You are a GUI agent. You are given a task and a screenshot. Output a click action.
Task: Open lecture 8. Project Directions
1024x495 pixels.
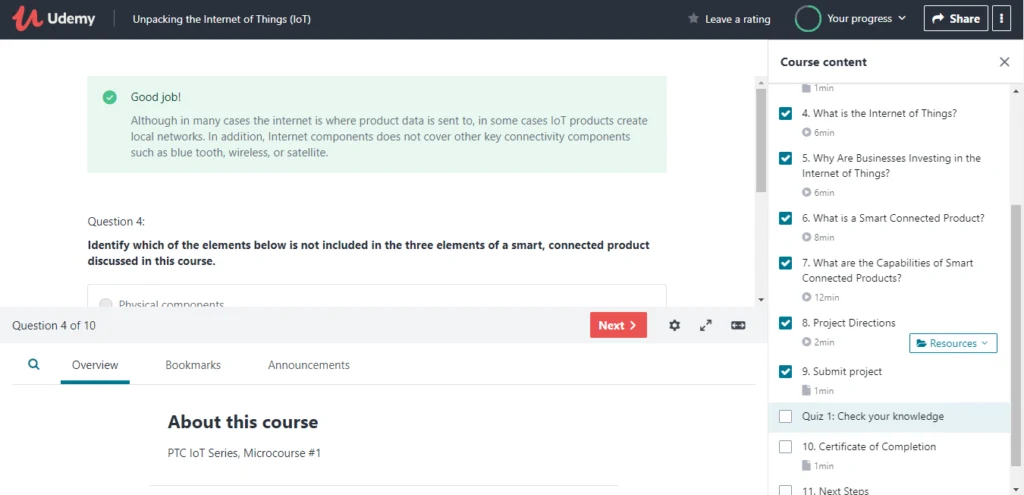pyautogui.click(x=848, y=323)
